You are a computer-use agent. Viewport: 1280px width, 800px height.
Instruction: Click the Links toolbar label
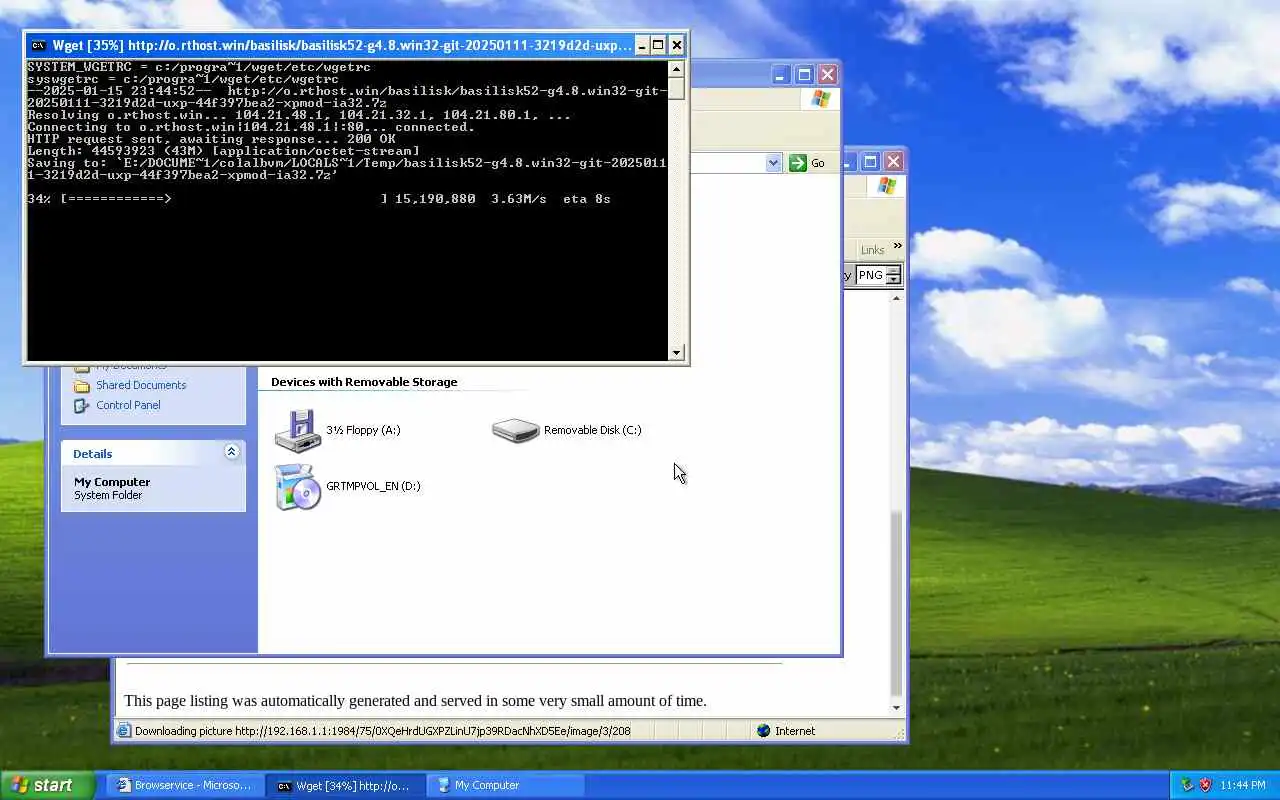(873, 249)
